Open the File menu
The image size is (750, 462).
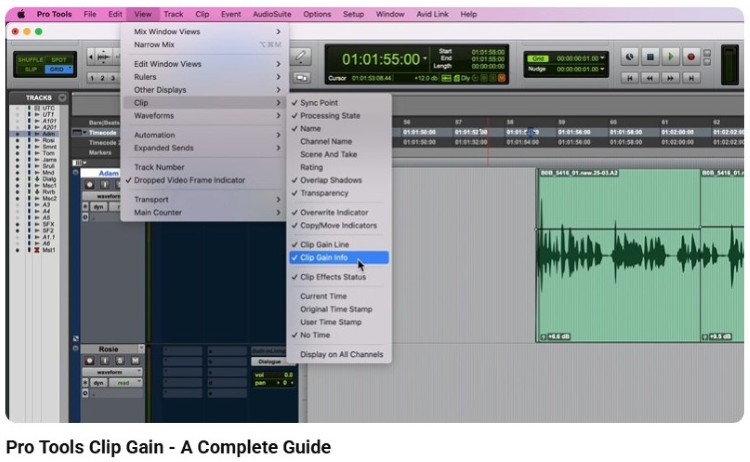coord(90,14)
